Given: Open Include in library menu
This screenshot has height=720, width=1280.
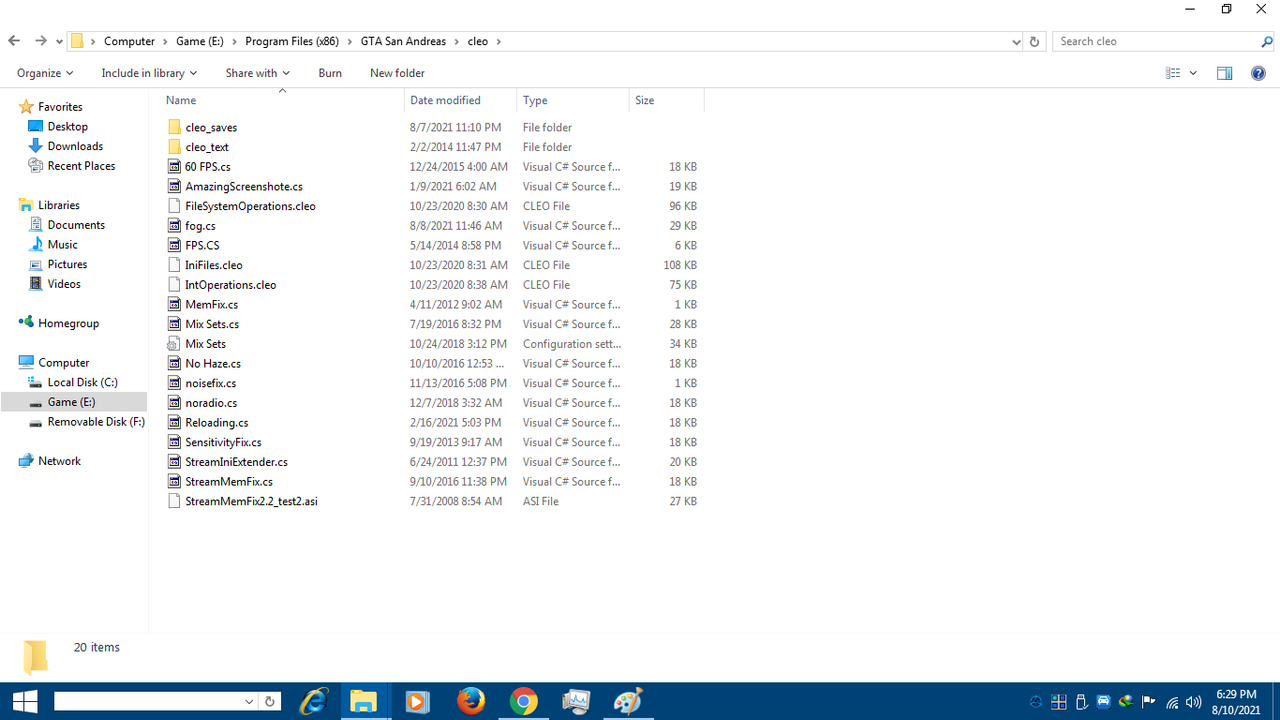Looking at the screenshot, I should 149,73.
